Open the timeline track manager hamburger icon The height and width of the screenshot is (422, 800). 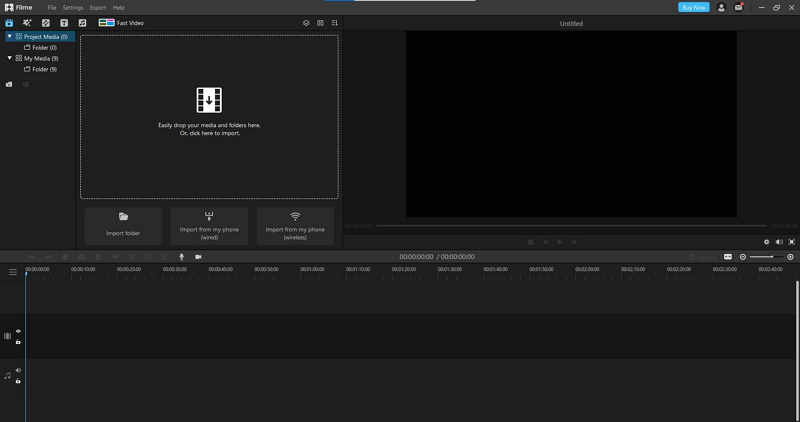[13, 272]
